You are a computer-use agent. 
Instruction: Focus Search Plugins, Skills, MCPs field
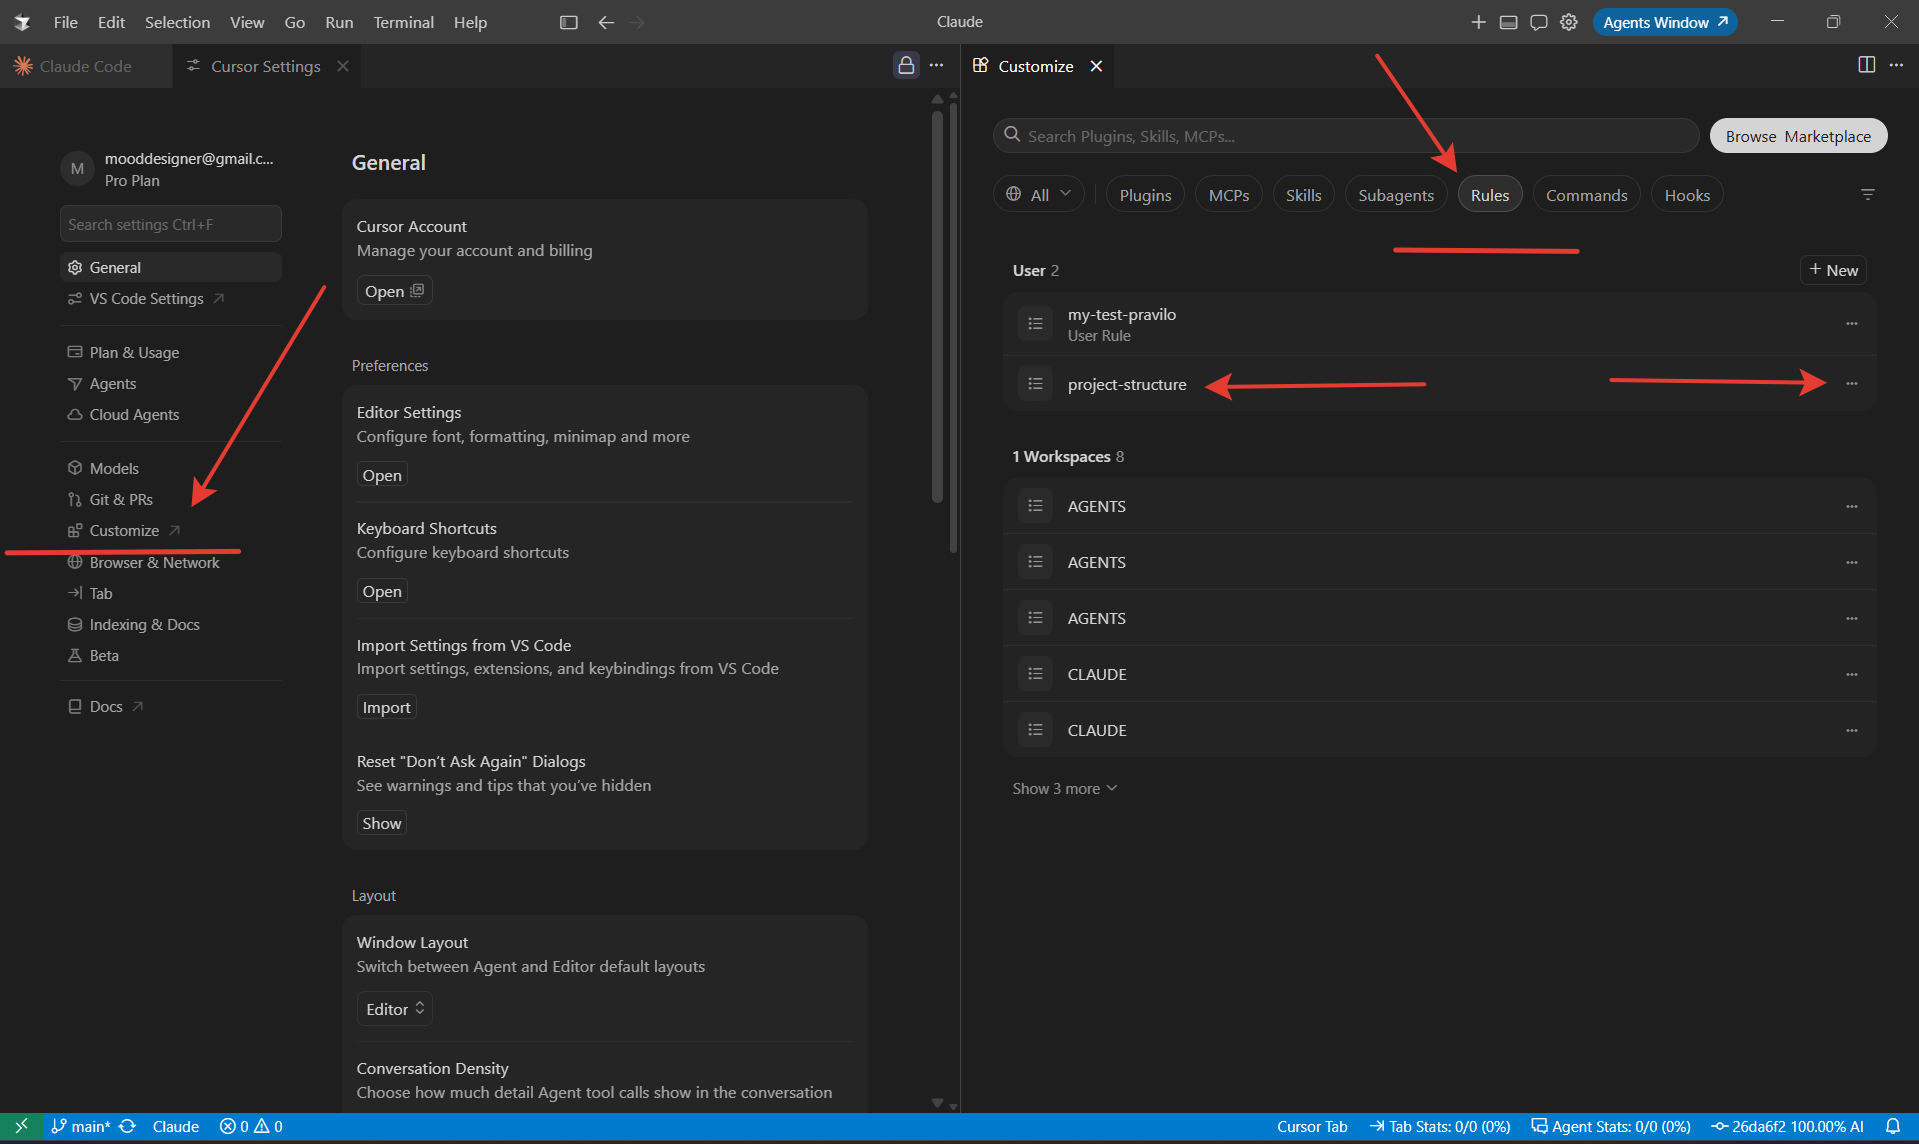(1345, 136)
